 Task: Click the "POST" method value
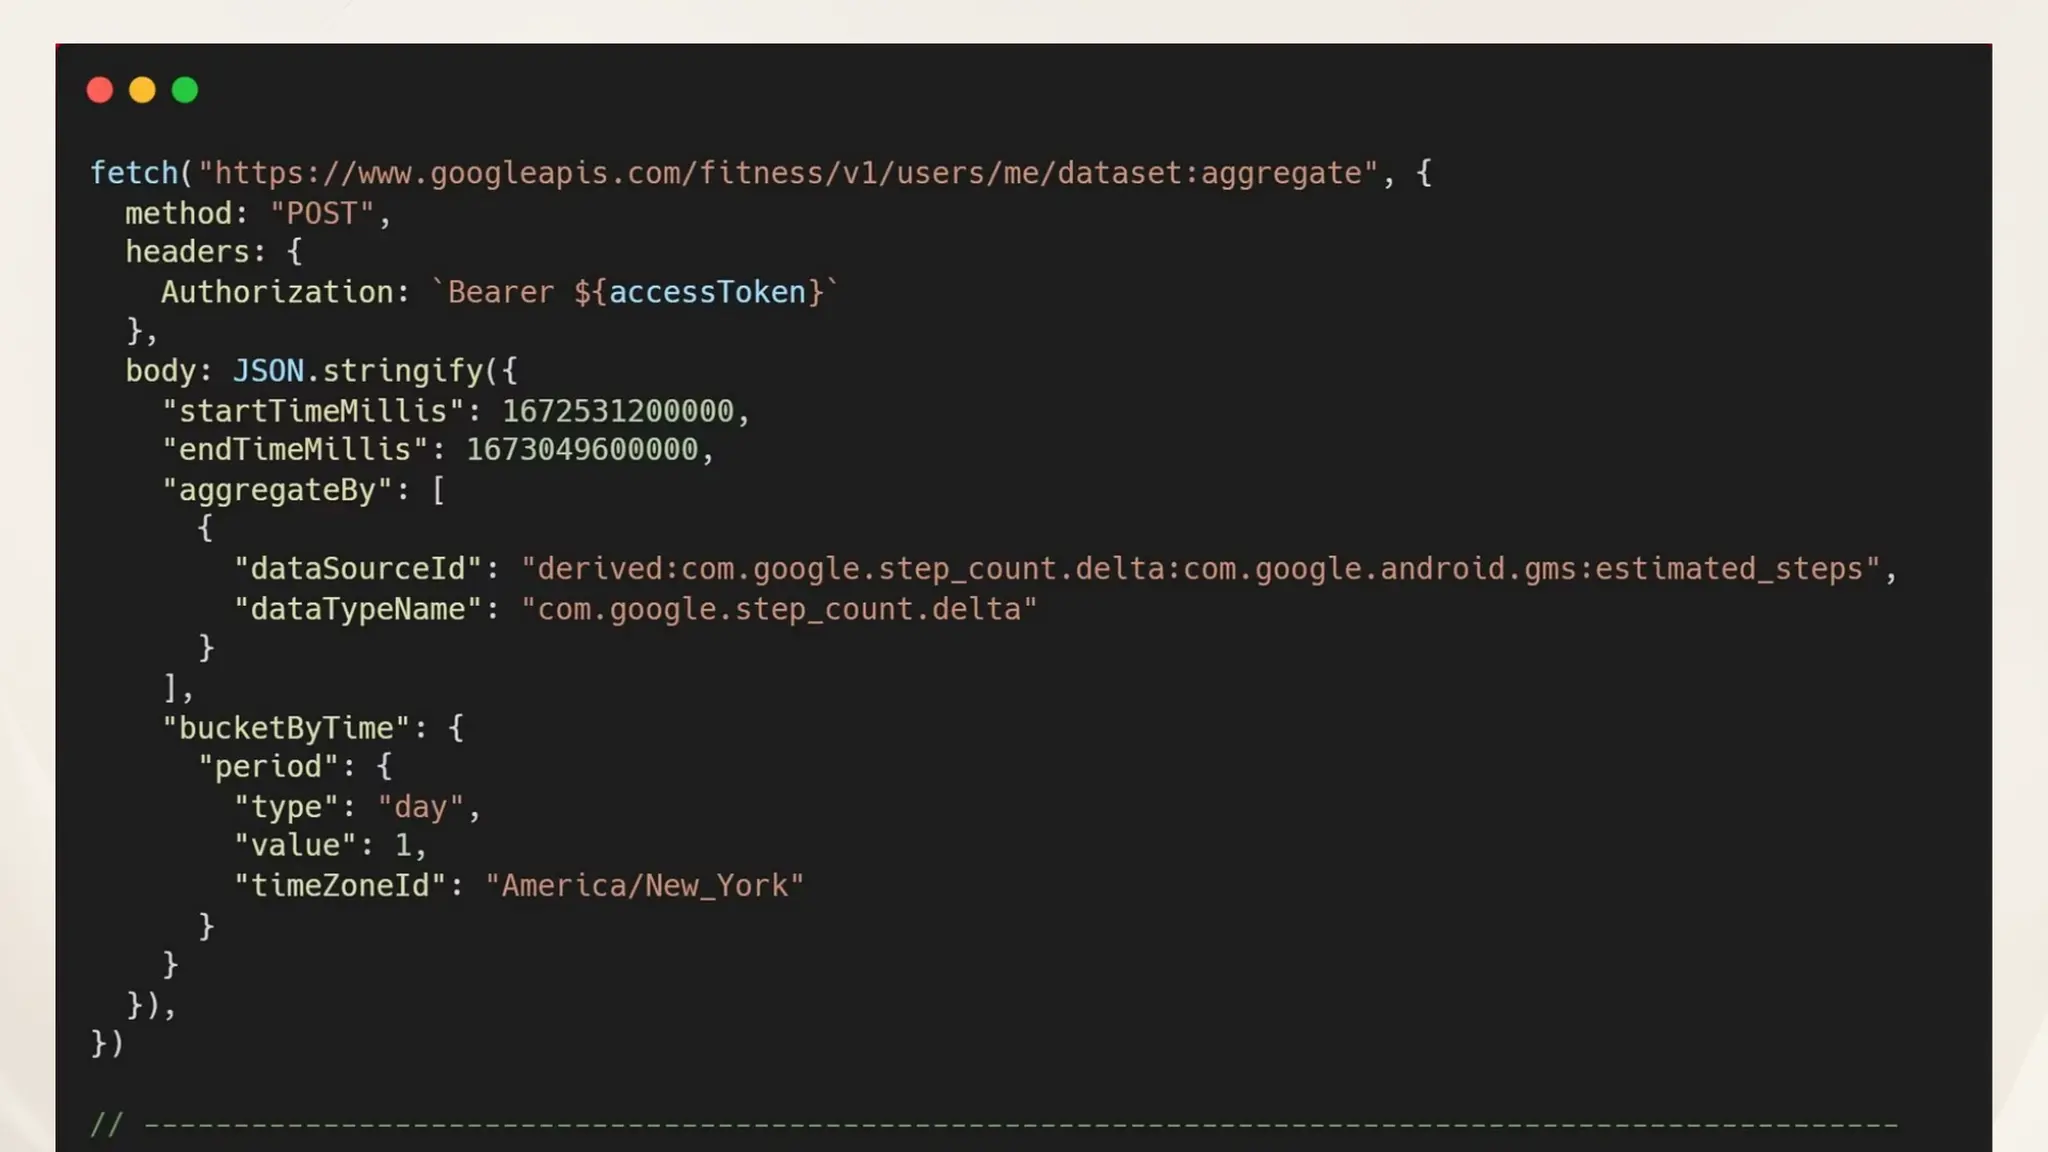(x=322, y=213)
